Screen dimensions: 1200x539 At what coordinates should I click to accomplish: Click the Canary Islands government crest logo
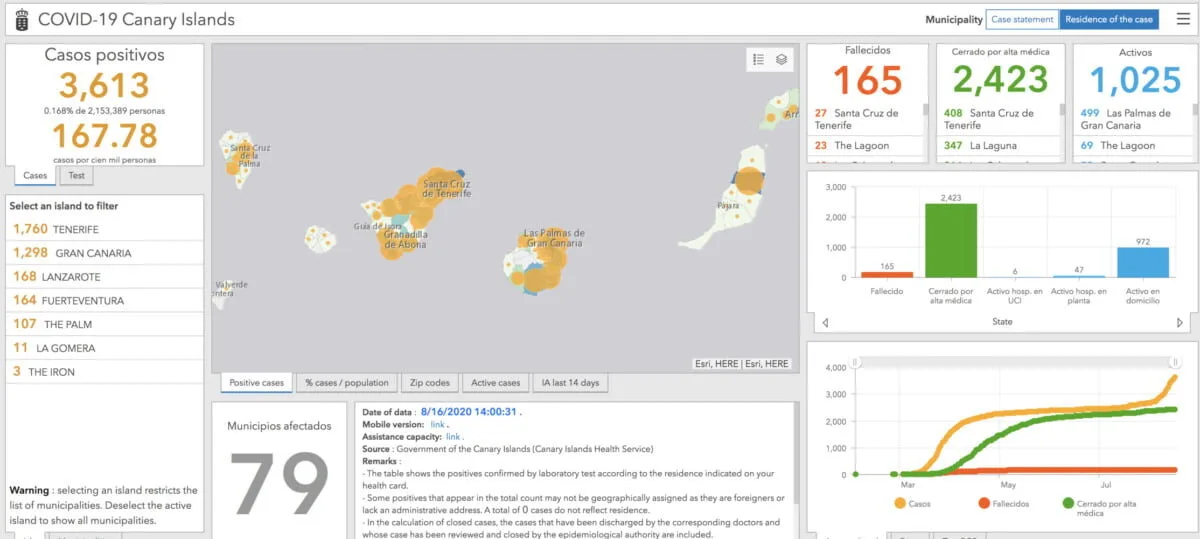click(x=22, y=19)
